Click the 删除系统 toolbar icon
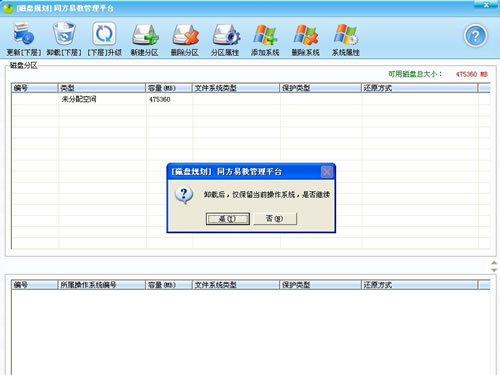Viewport: 500px width, 375px height. tap(306, 34)
